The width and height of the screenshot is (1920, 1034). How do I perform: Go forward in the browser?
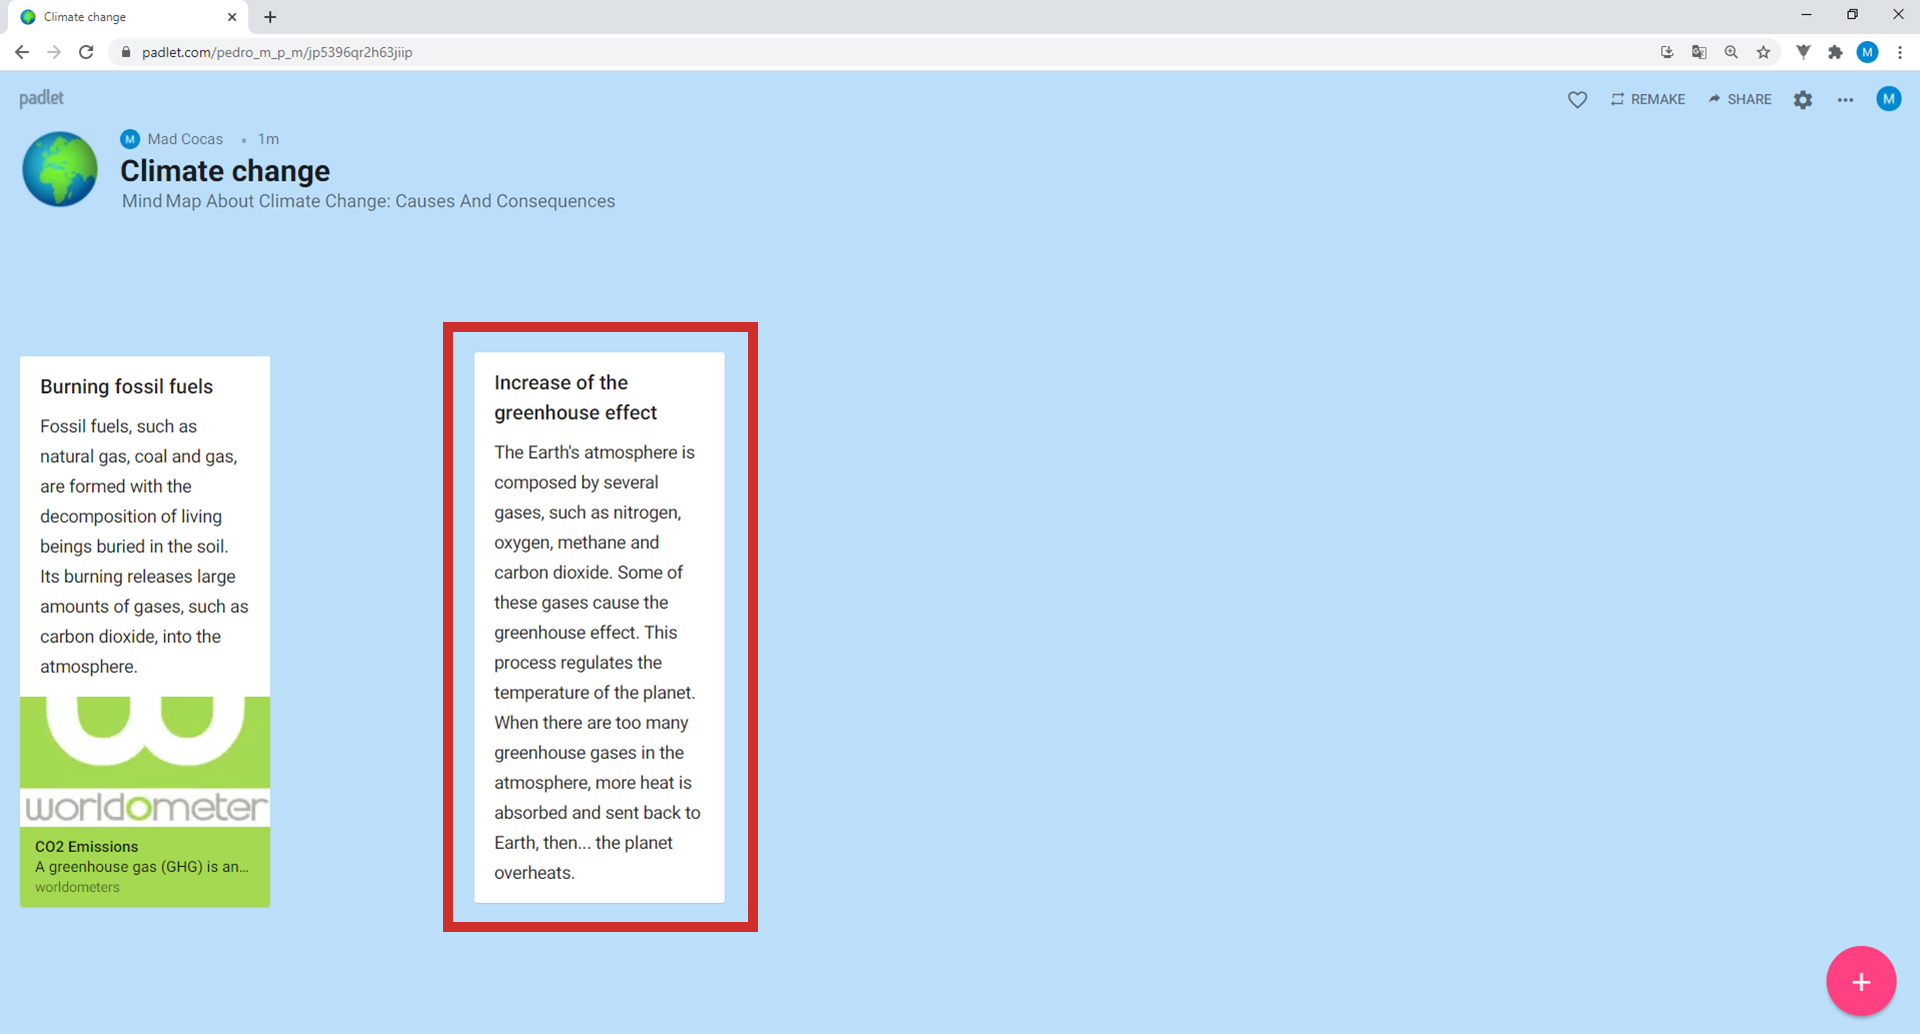[x=54, y=52]
